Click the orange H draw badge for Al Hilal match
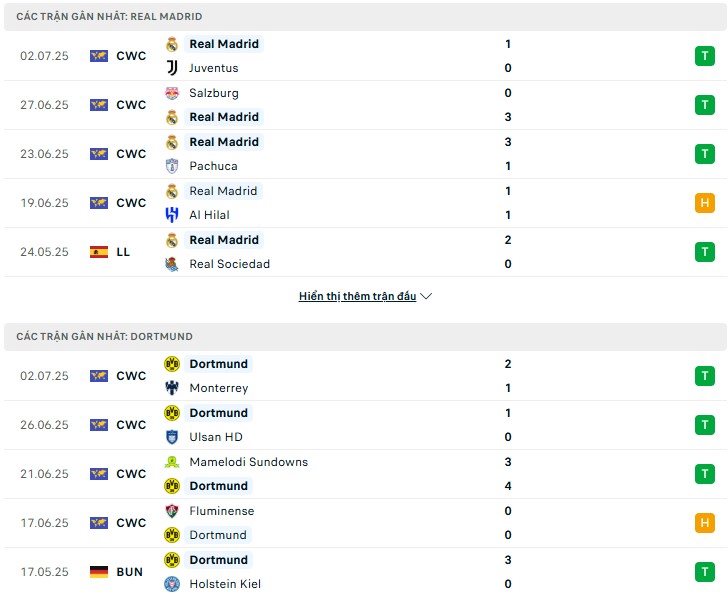 (704, 203)
